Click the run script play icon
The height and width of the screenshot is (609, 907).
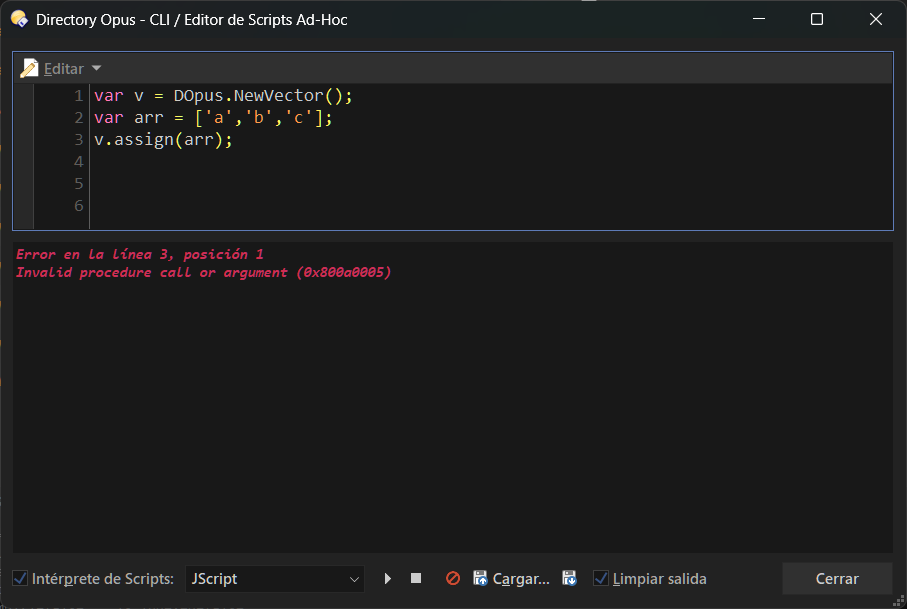pos(388,578)
